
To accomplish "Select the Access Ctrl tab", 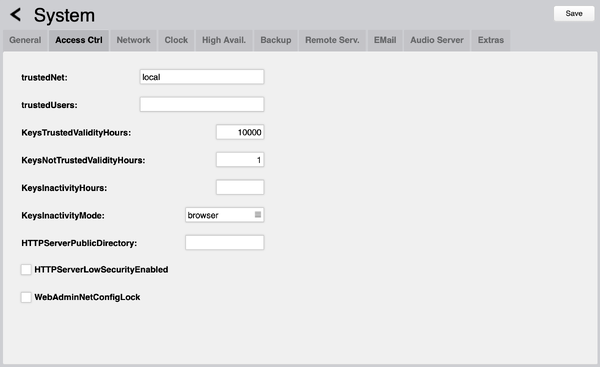I will [79, 40].
